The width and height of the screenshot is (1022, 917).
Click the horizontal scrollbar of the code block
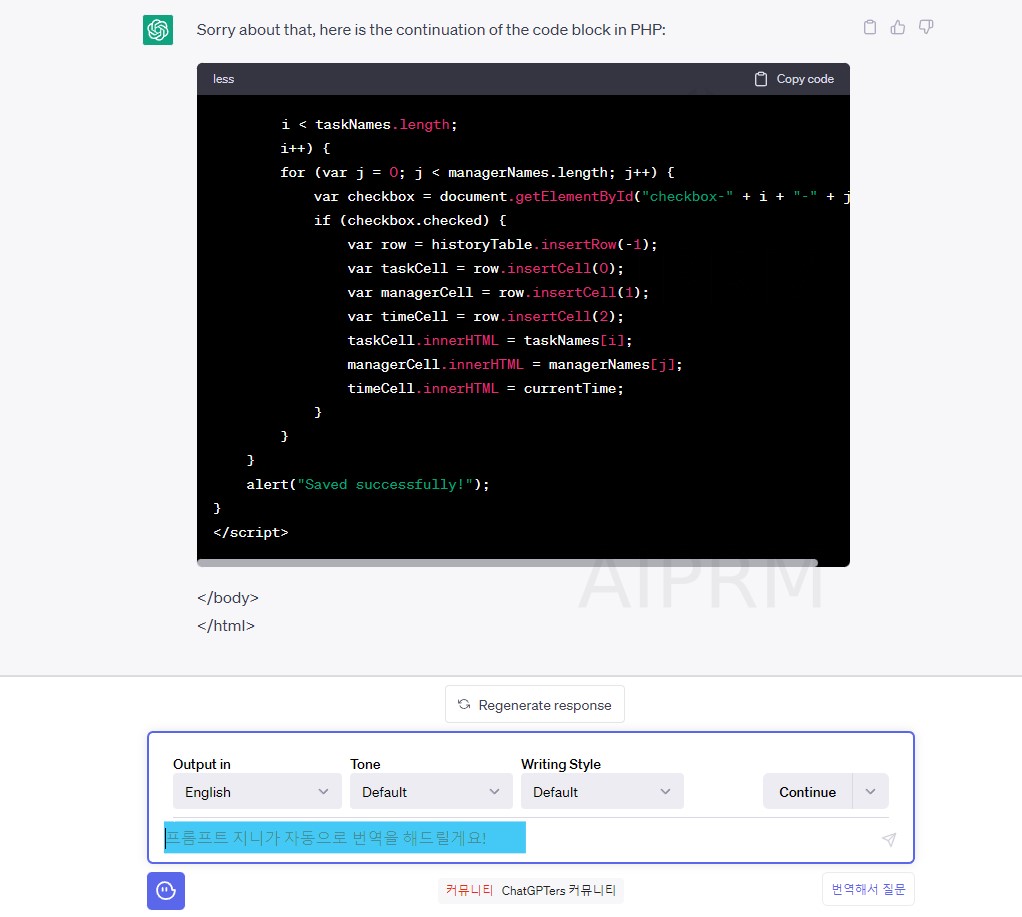coord(507,562)
